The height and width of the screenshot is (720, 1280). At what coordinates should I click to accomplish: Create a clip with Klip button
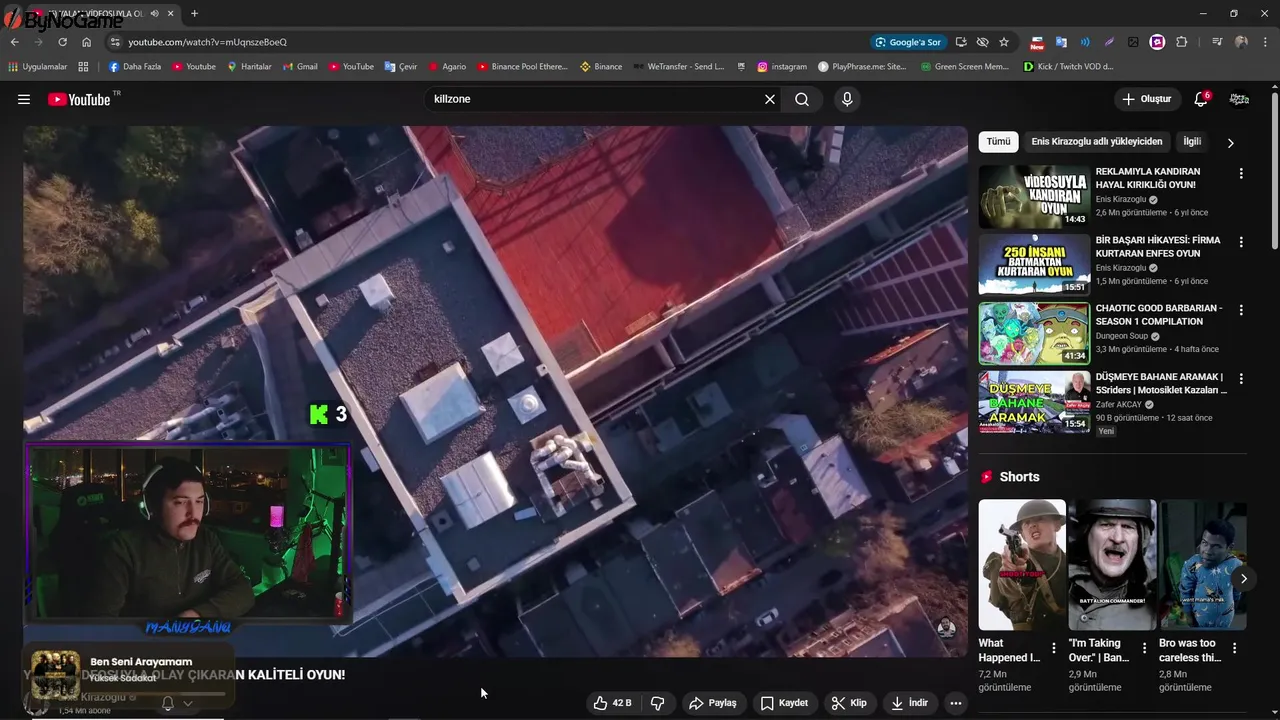tap(849, 703)
